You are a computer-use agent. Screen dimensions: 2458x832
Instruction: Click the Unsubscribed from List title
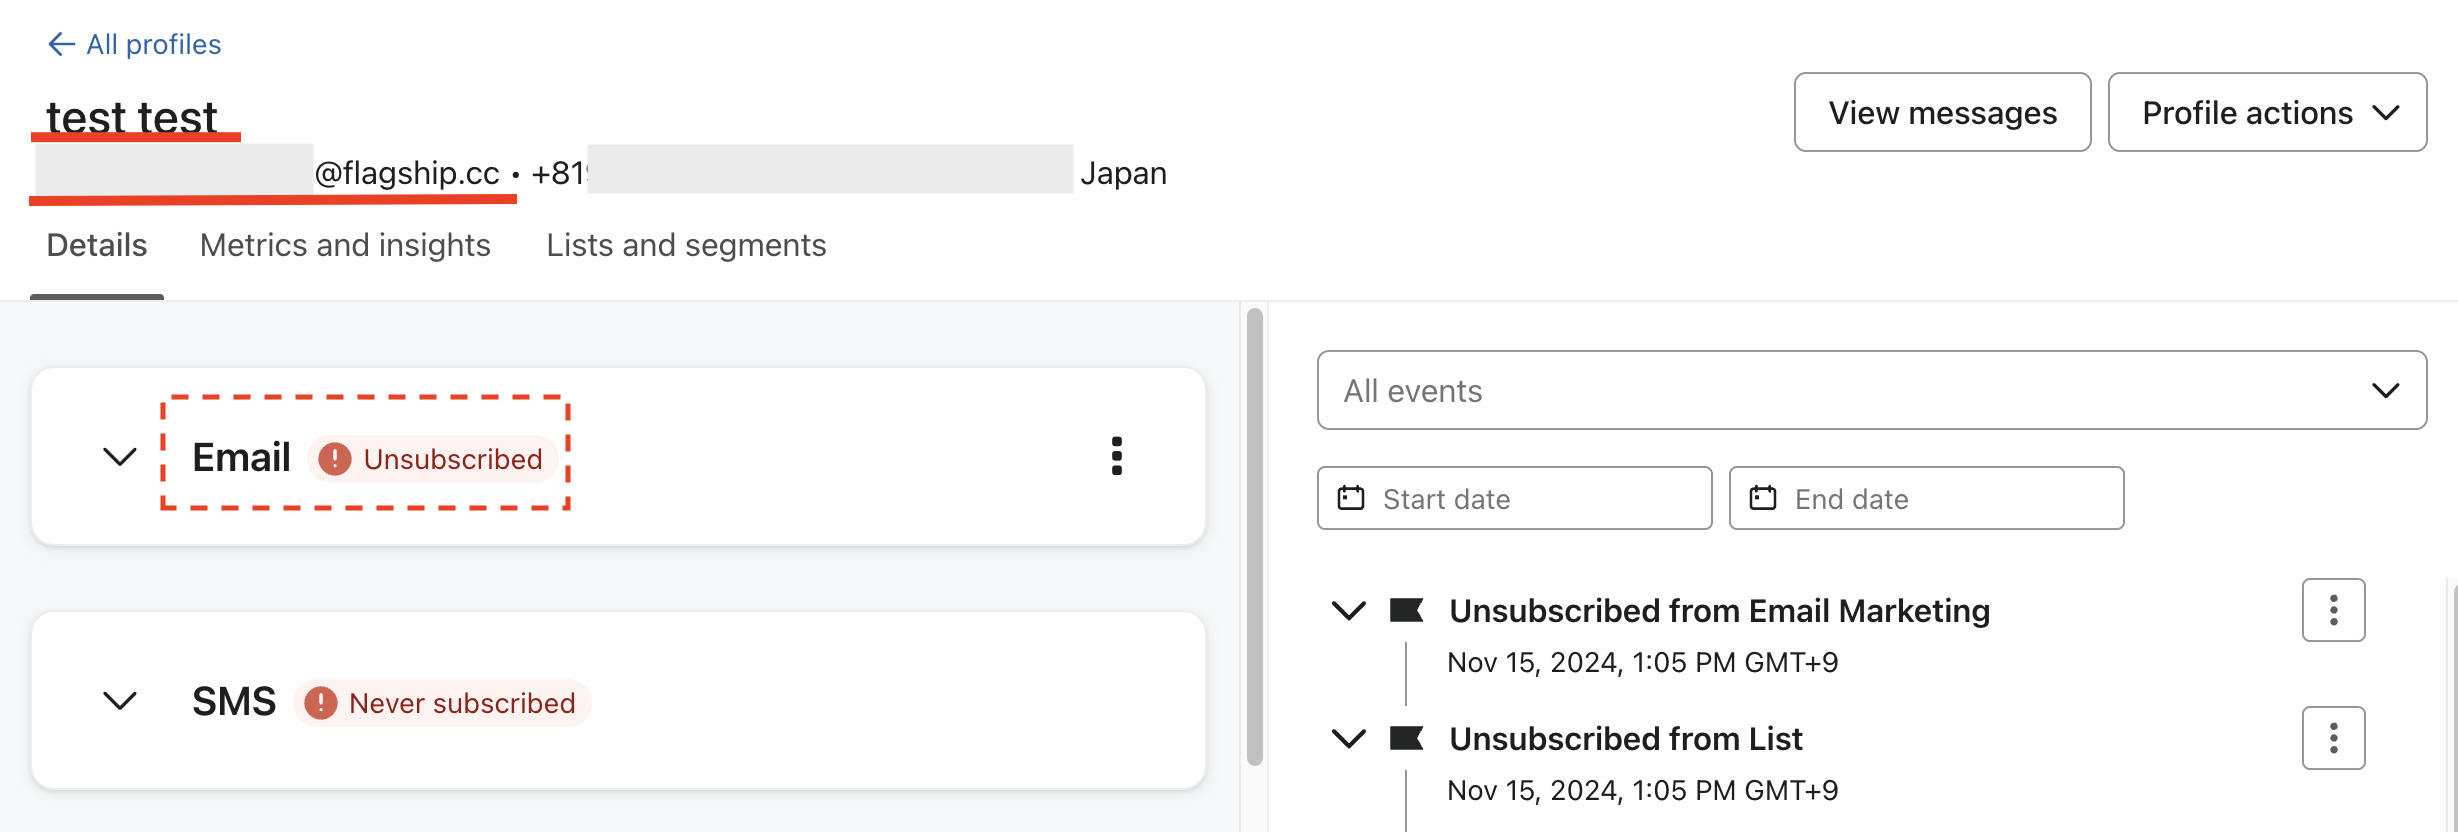tap(1625, 738)
